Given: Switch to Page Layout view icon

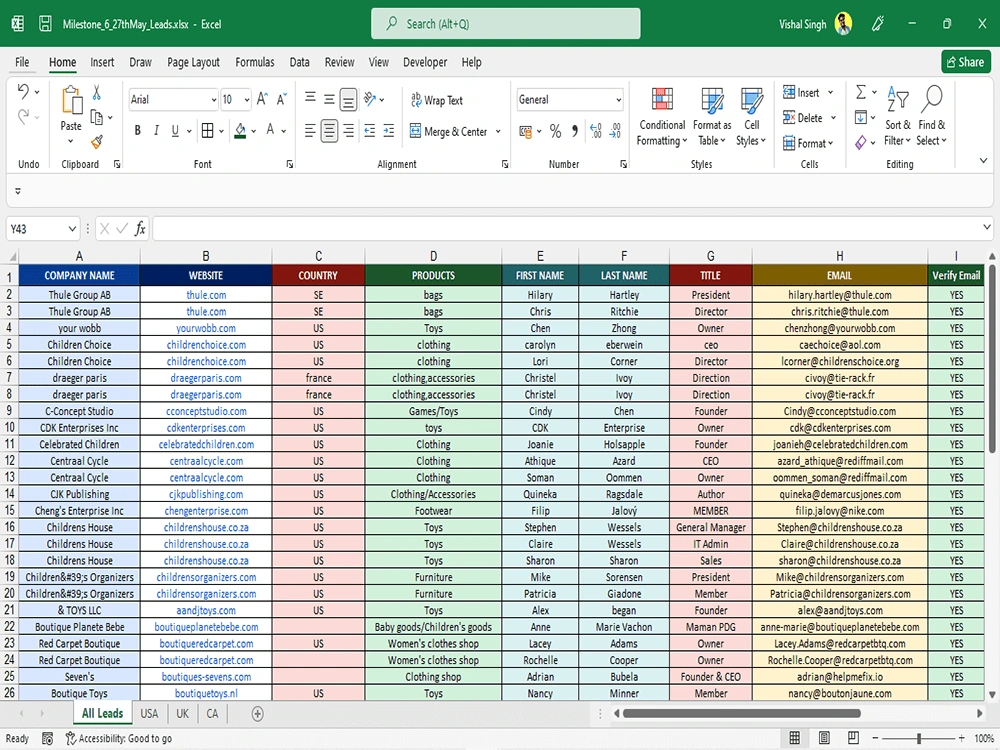Looking at the screenshot, I should (x=824, y=738).
